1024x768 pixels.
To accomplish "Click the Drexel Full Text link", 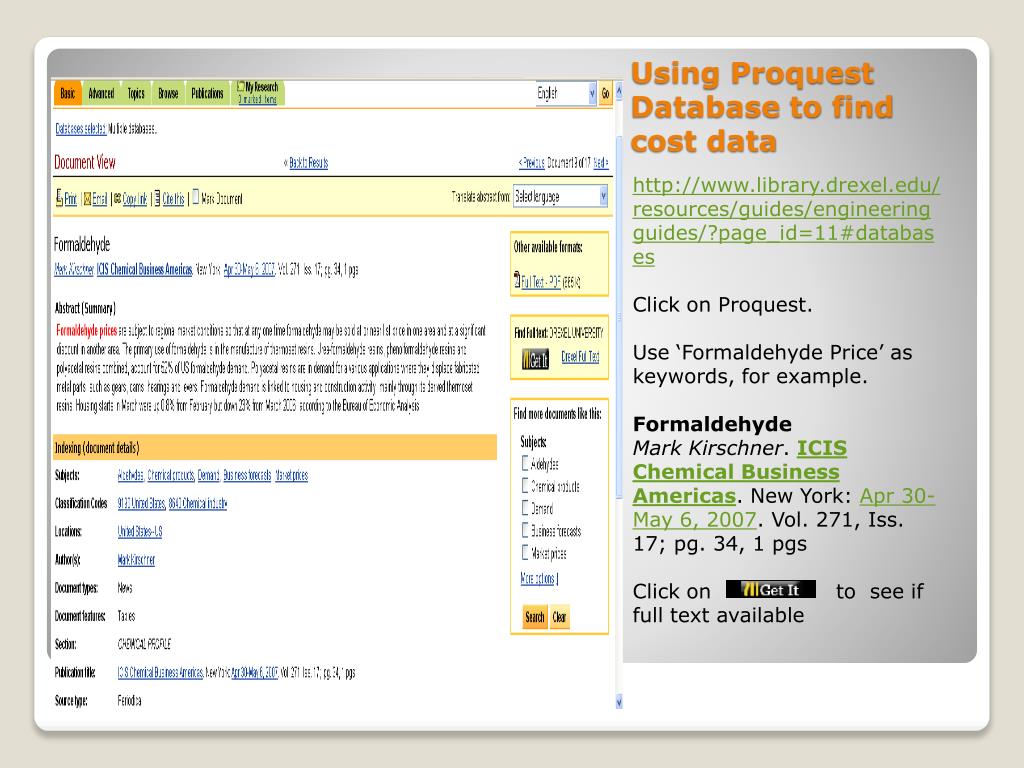I will 580,357.
